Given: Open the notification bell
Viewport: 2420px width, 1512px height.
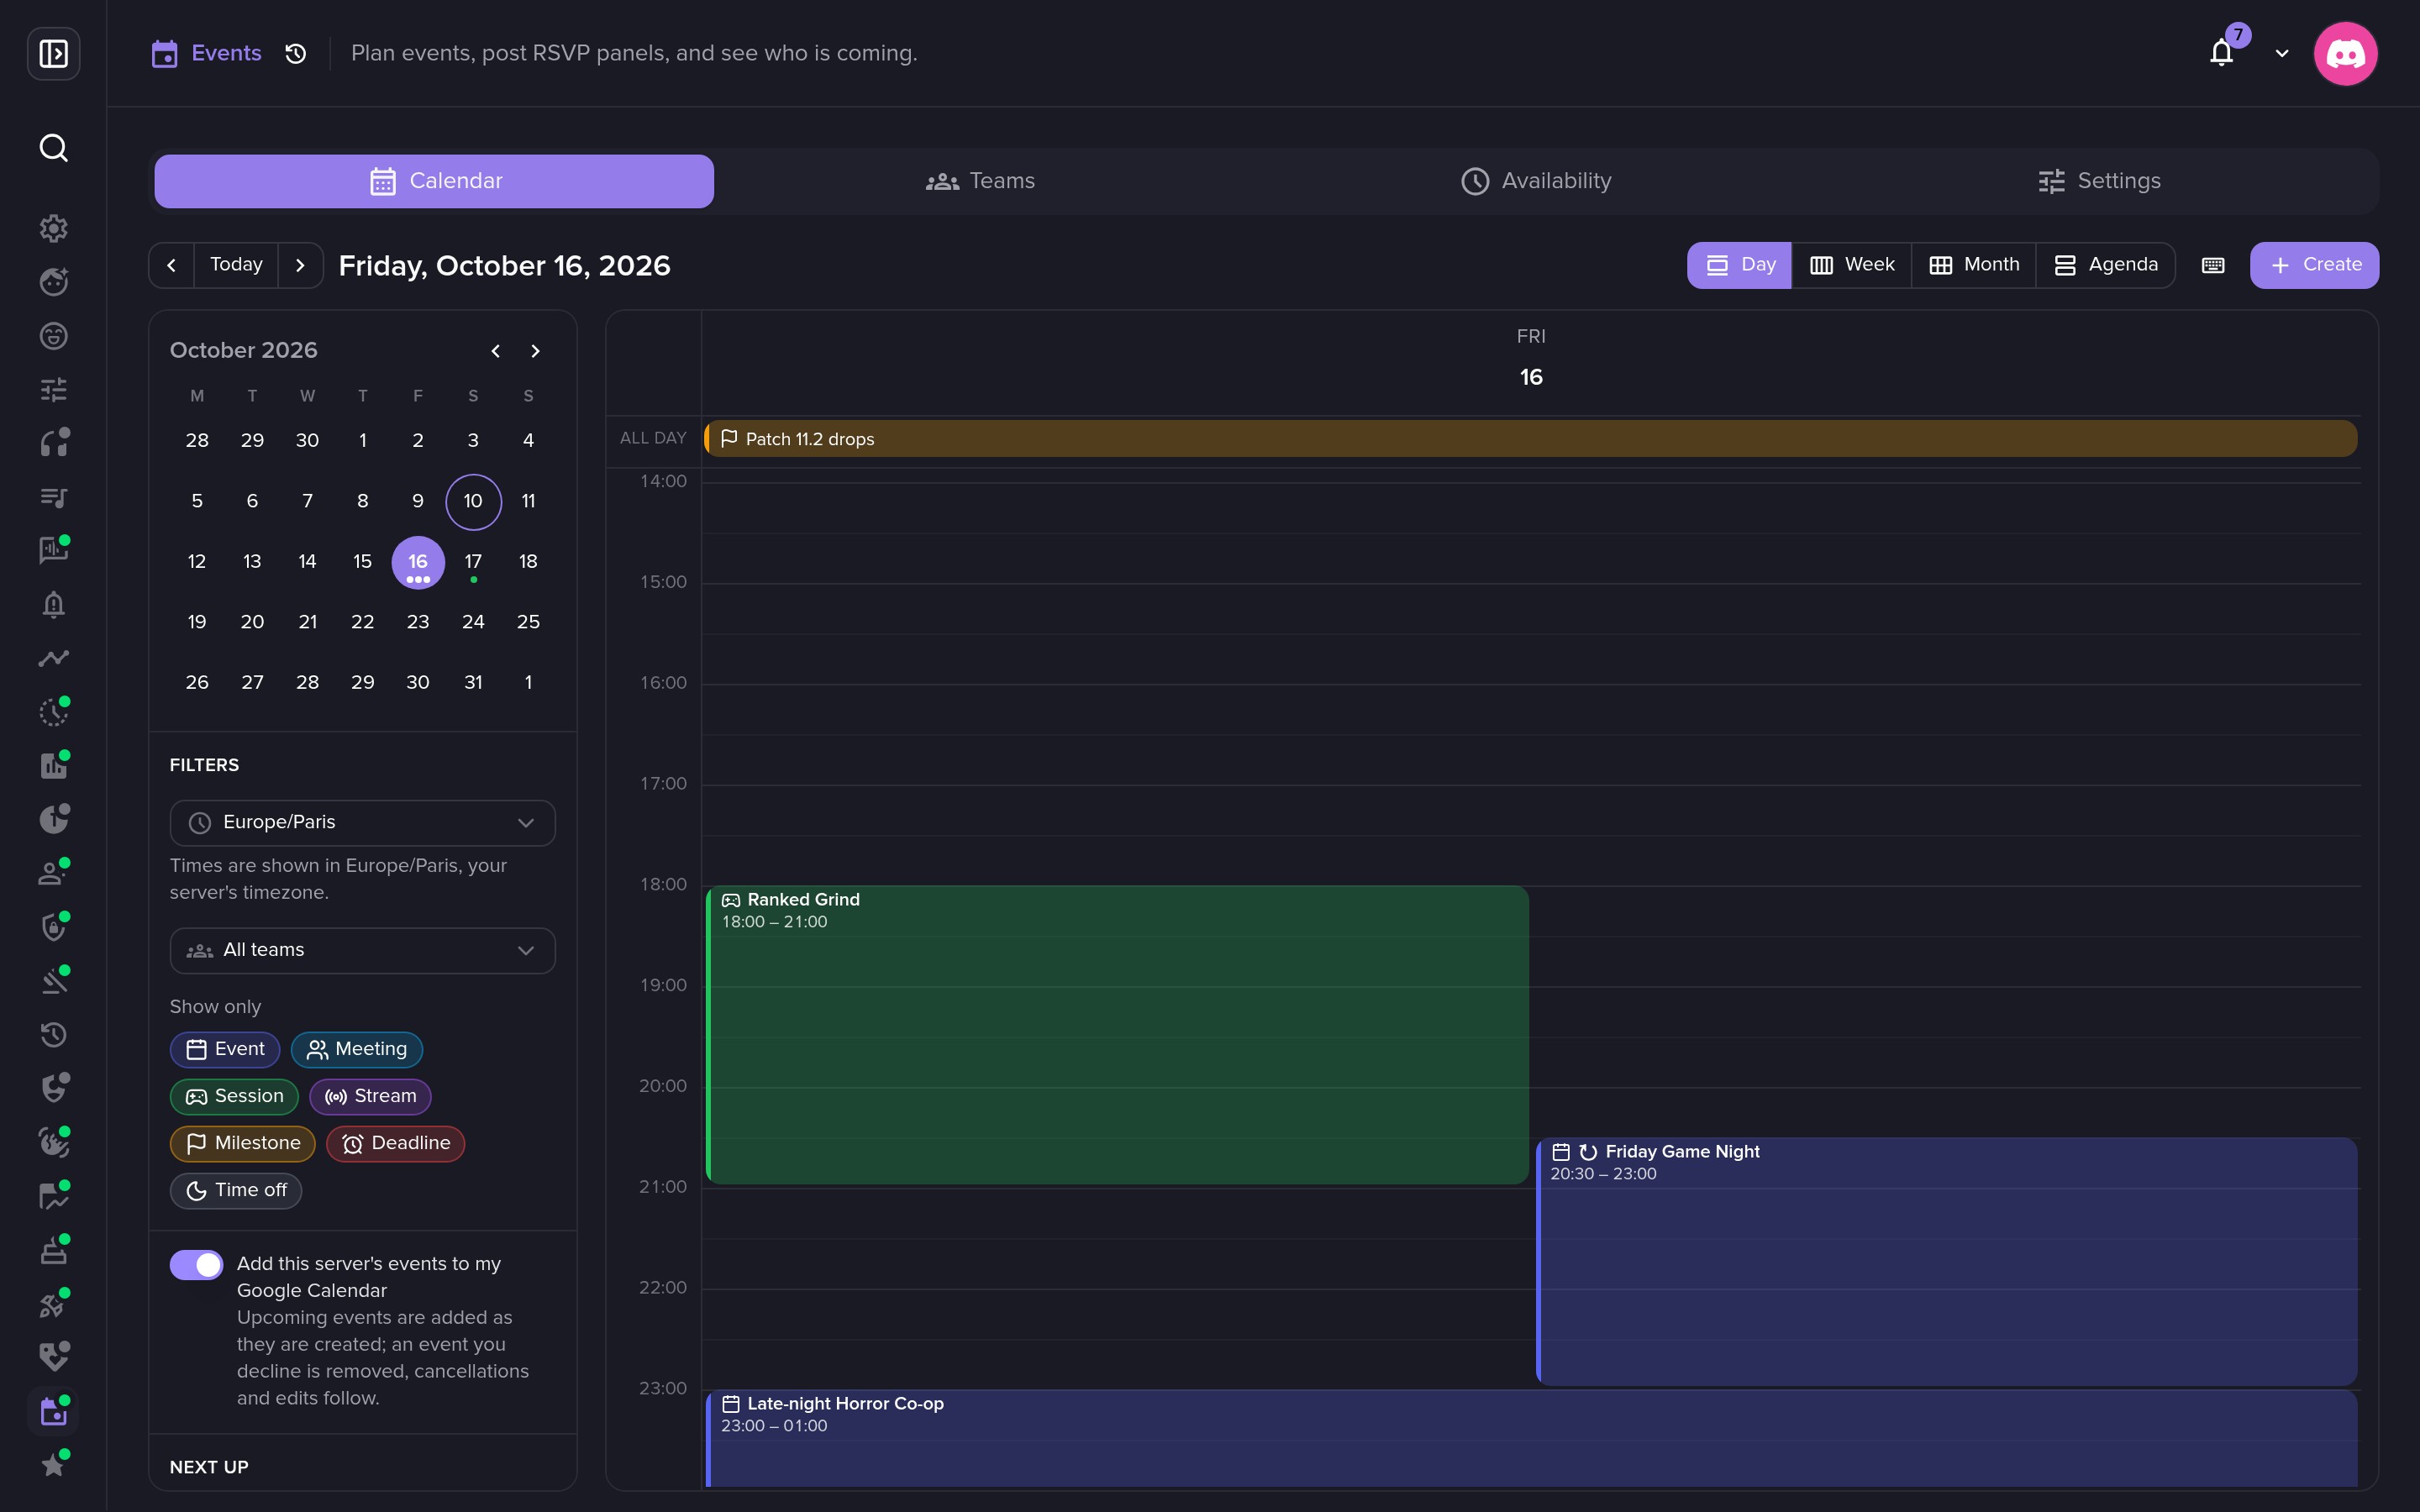Looking at the screenshot, I should click(x=2221, y=53).
